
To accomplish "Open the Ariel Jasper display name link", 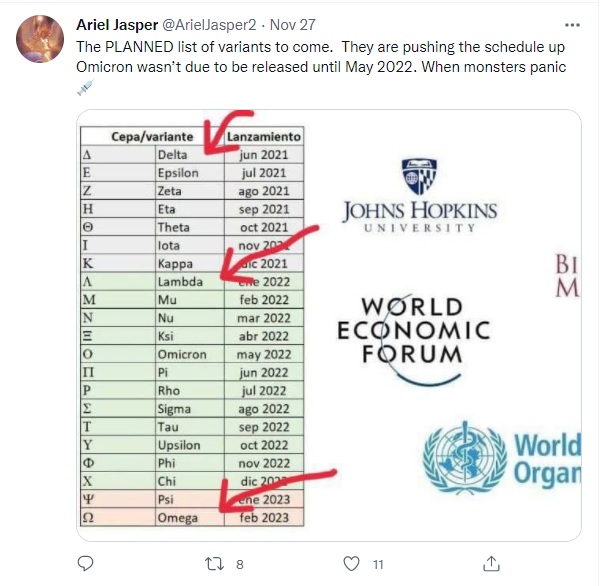I will (x=119, y=24).
